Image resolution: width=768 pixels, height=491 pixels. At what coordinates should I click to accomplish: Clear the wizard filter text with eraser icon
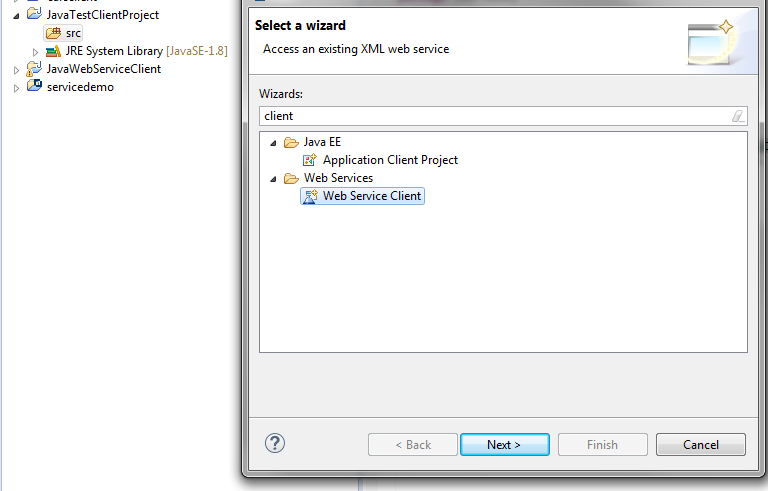738,116
